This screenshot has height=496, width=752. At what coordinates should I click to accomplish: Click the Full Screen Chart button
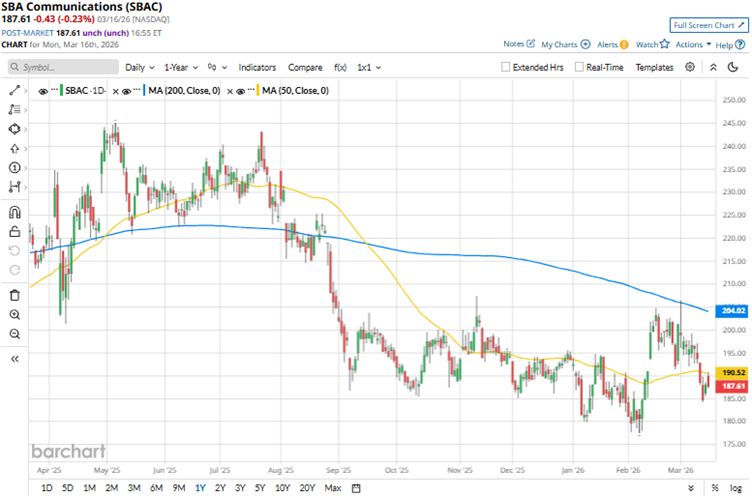[708, 25]
